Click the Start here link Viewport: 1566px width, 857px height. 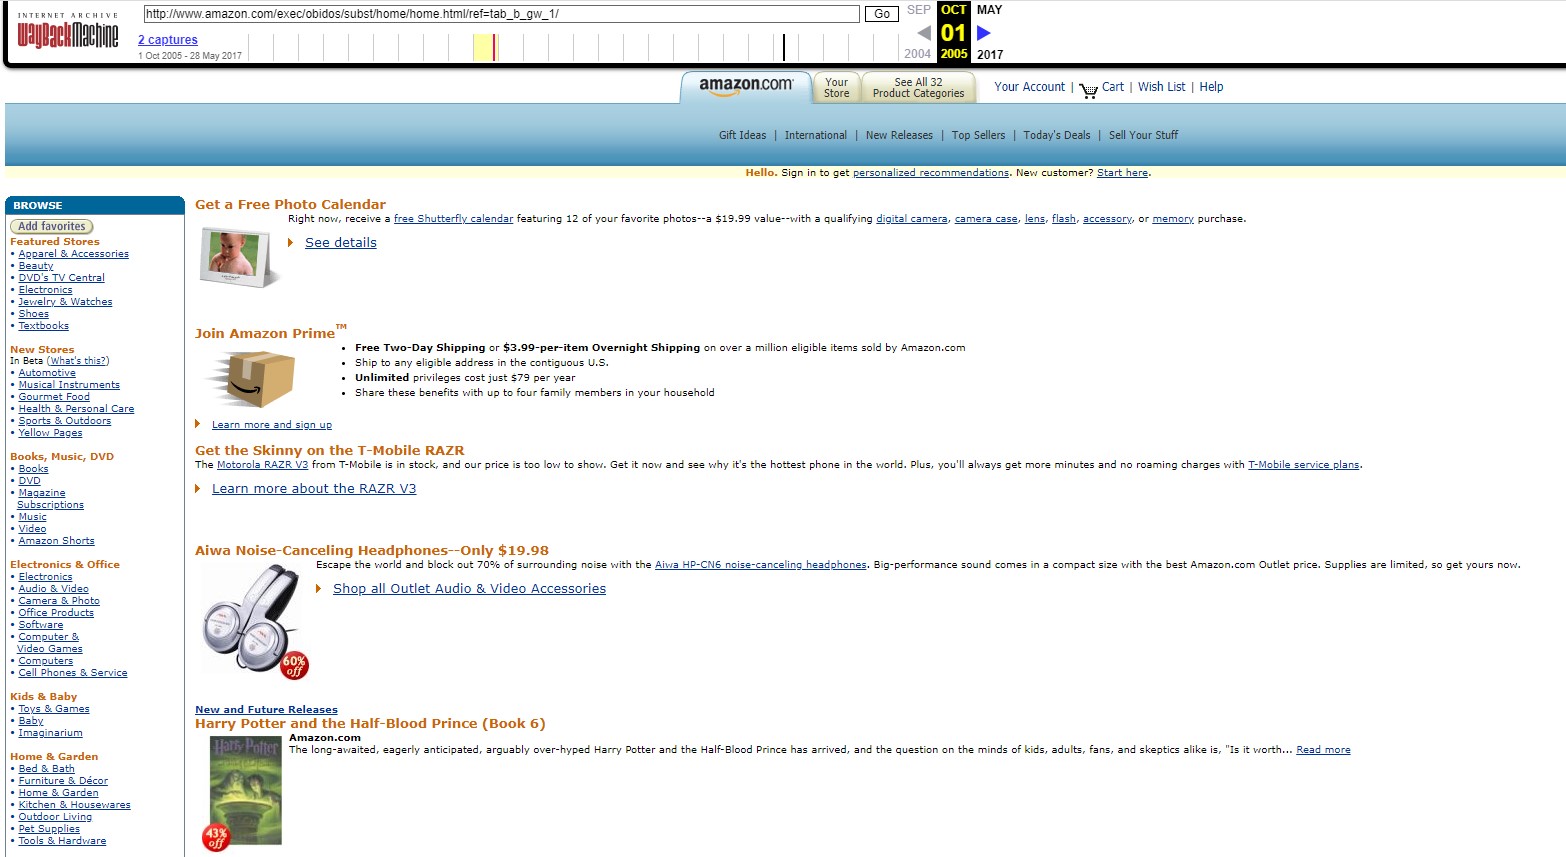coord(1122,173)
